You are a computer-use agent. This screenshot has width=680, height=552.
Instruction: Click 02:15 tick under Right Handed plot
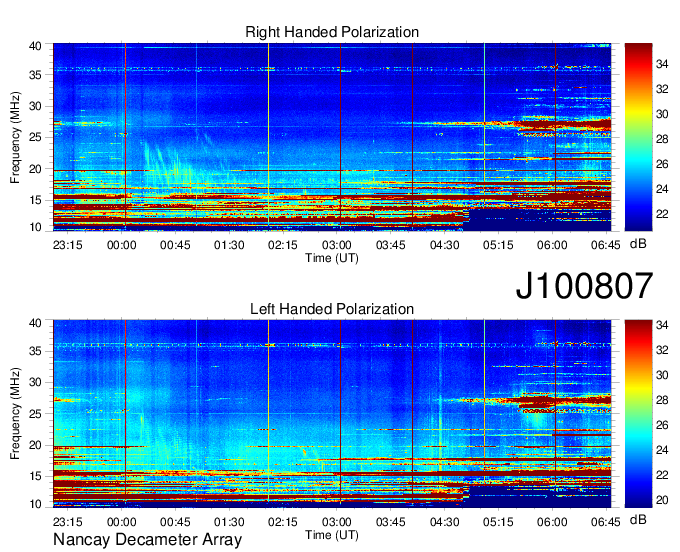click(x=283, y=245)
